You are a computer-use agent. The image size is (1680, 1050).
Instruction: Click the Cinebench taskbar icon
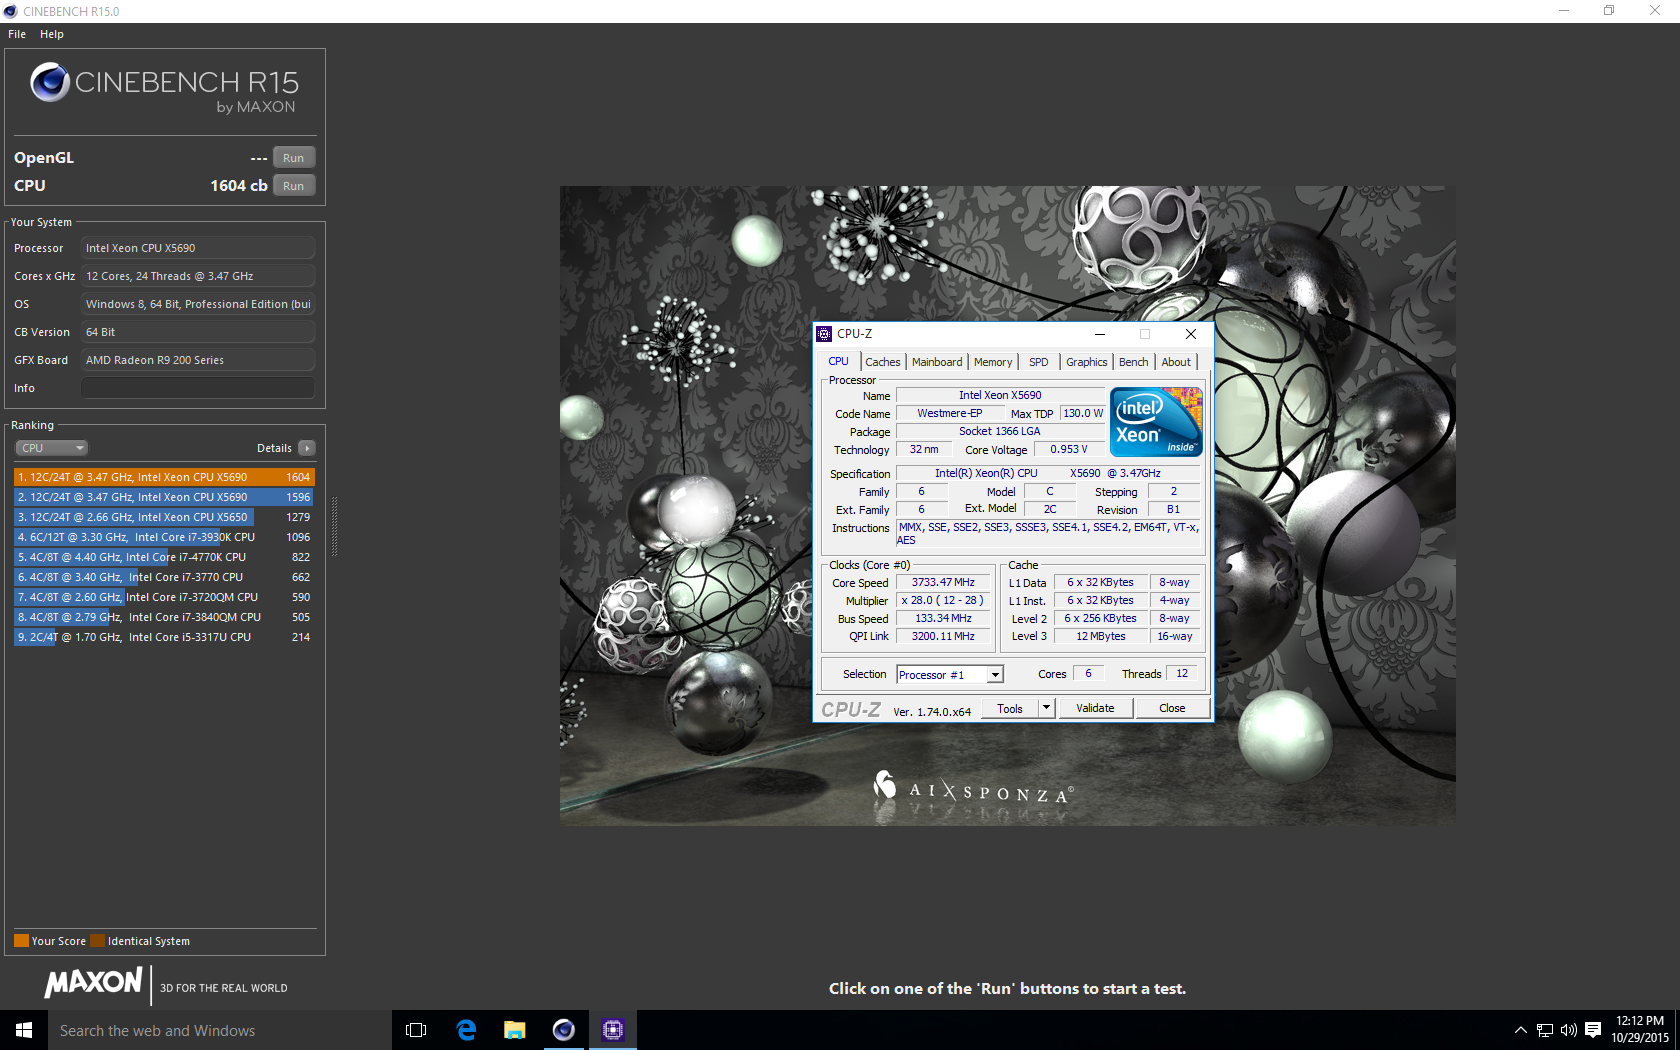[x=564, y=1030]
